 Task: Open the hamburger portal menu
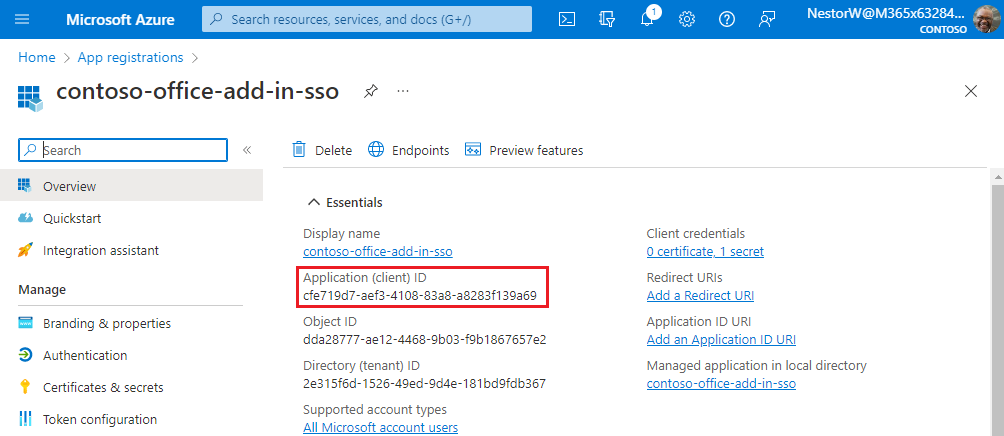pos(22,19)
